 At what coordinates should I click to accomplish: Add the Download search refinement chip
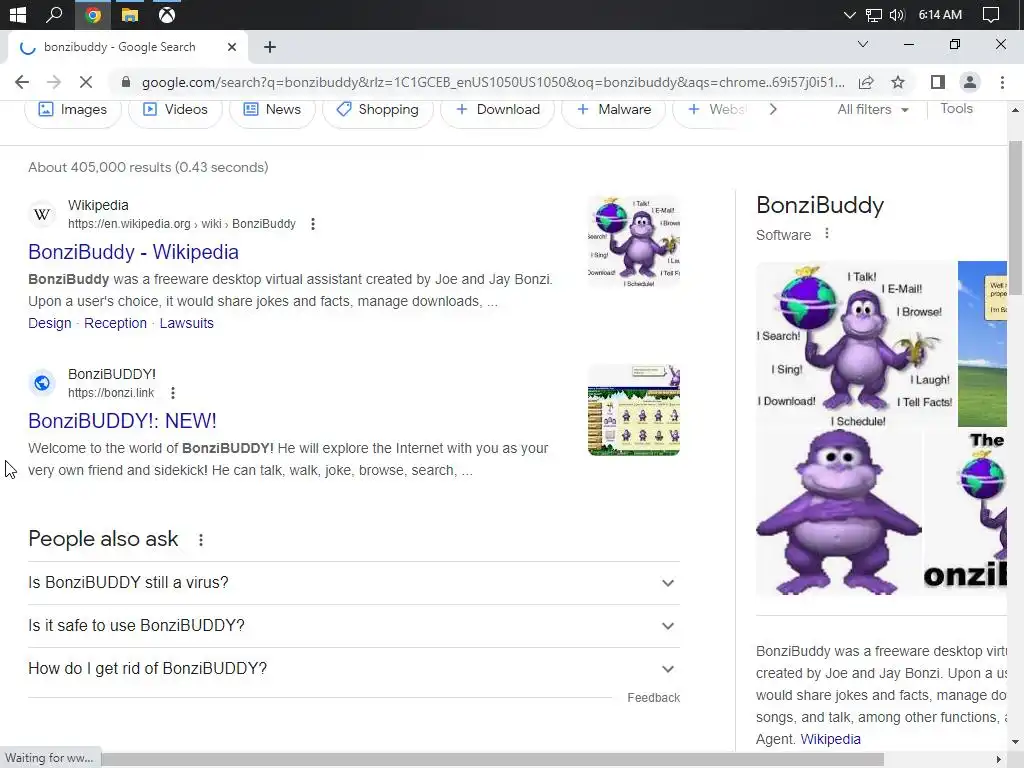(498, 110)
